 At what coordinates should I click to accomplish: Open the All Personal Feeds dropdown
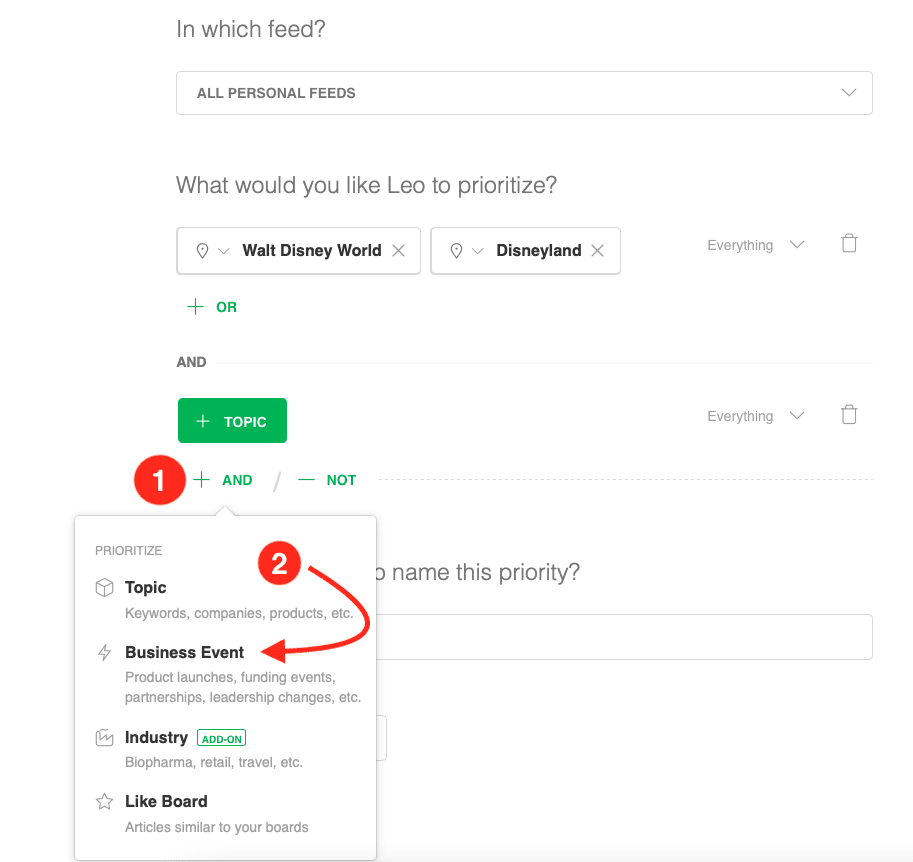[524, 93]
